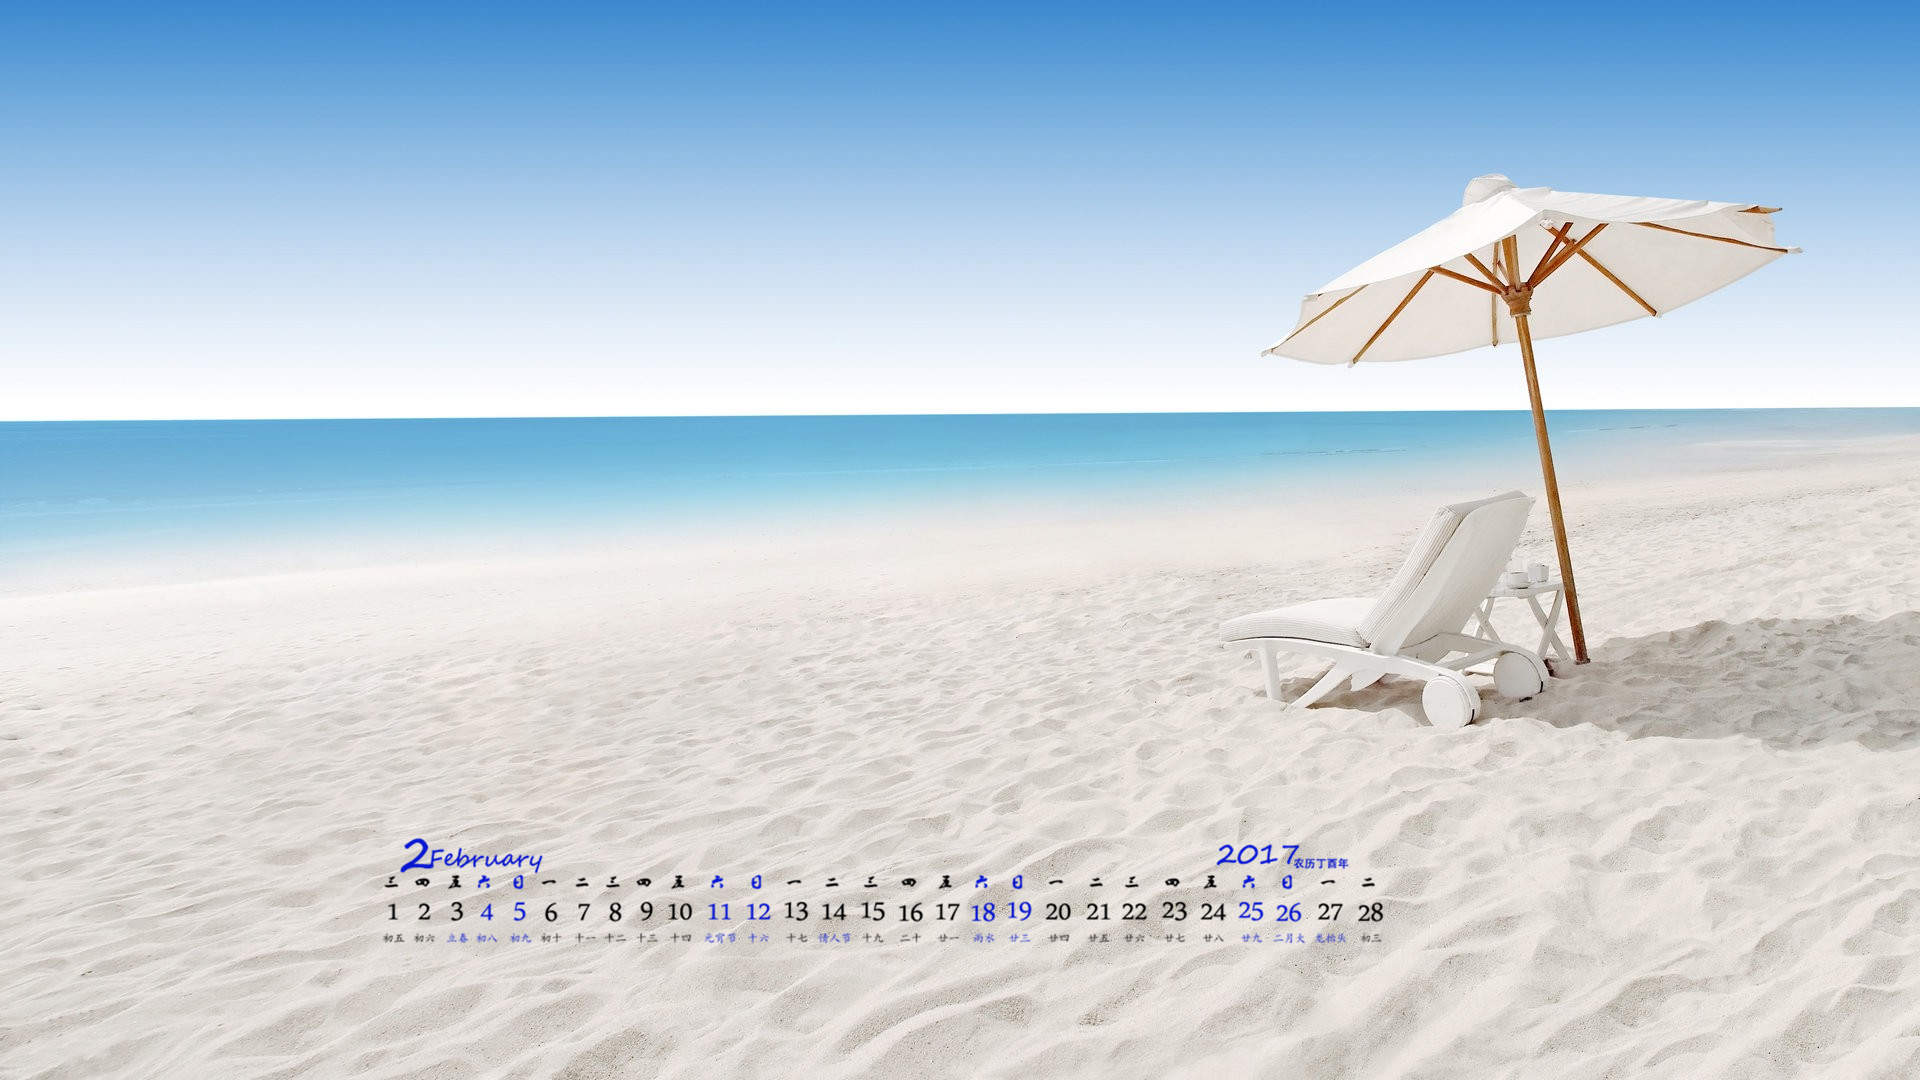Select date 28 on the calendar

(1370, 912)
